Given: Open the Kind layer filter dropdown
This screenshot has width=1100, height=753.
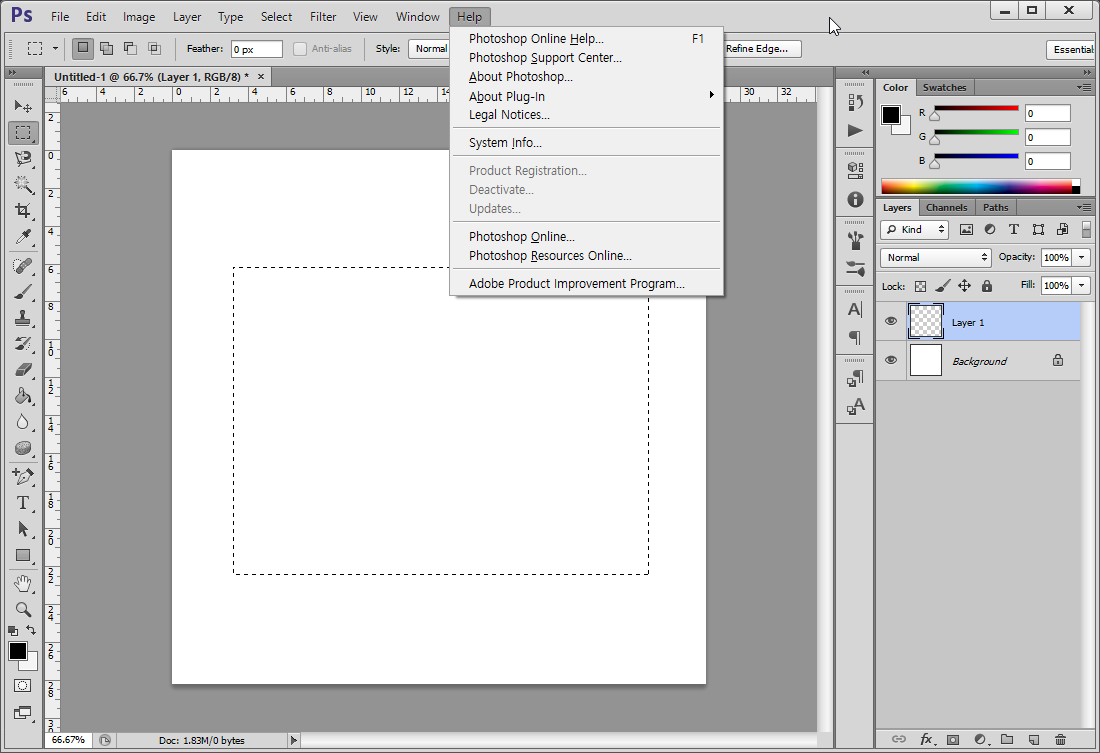Looking at the screenshot, I should pos(914,229).
